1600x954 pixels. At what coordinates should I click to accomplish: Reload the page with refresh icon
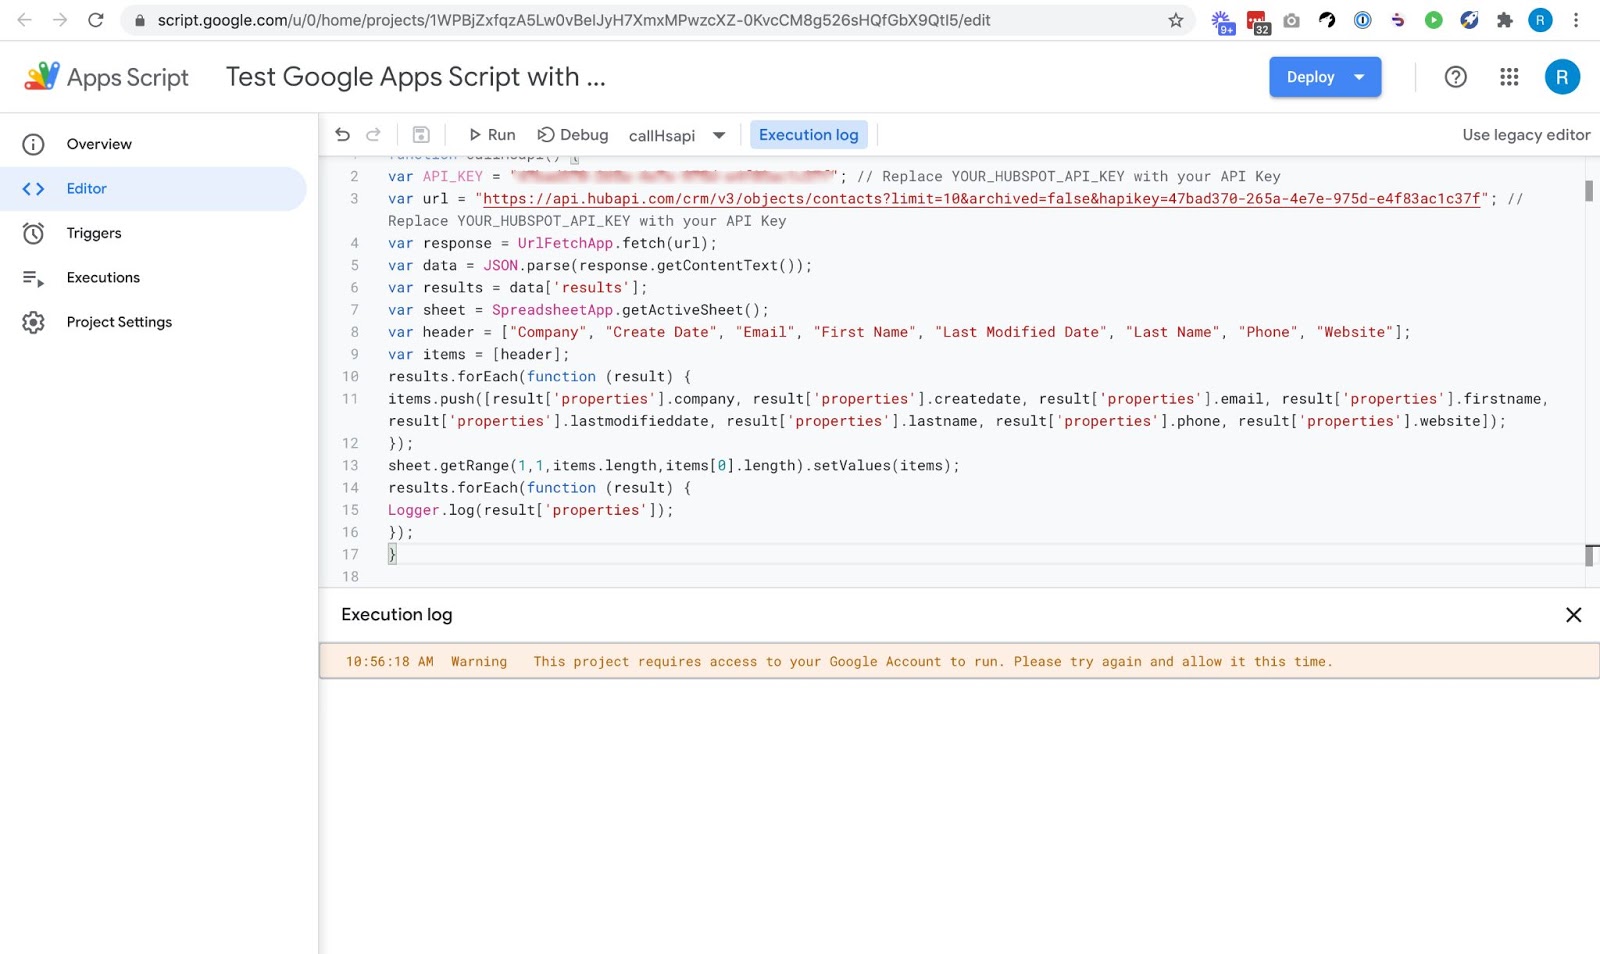(96, 20)
